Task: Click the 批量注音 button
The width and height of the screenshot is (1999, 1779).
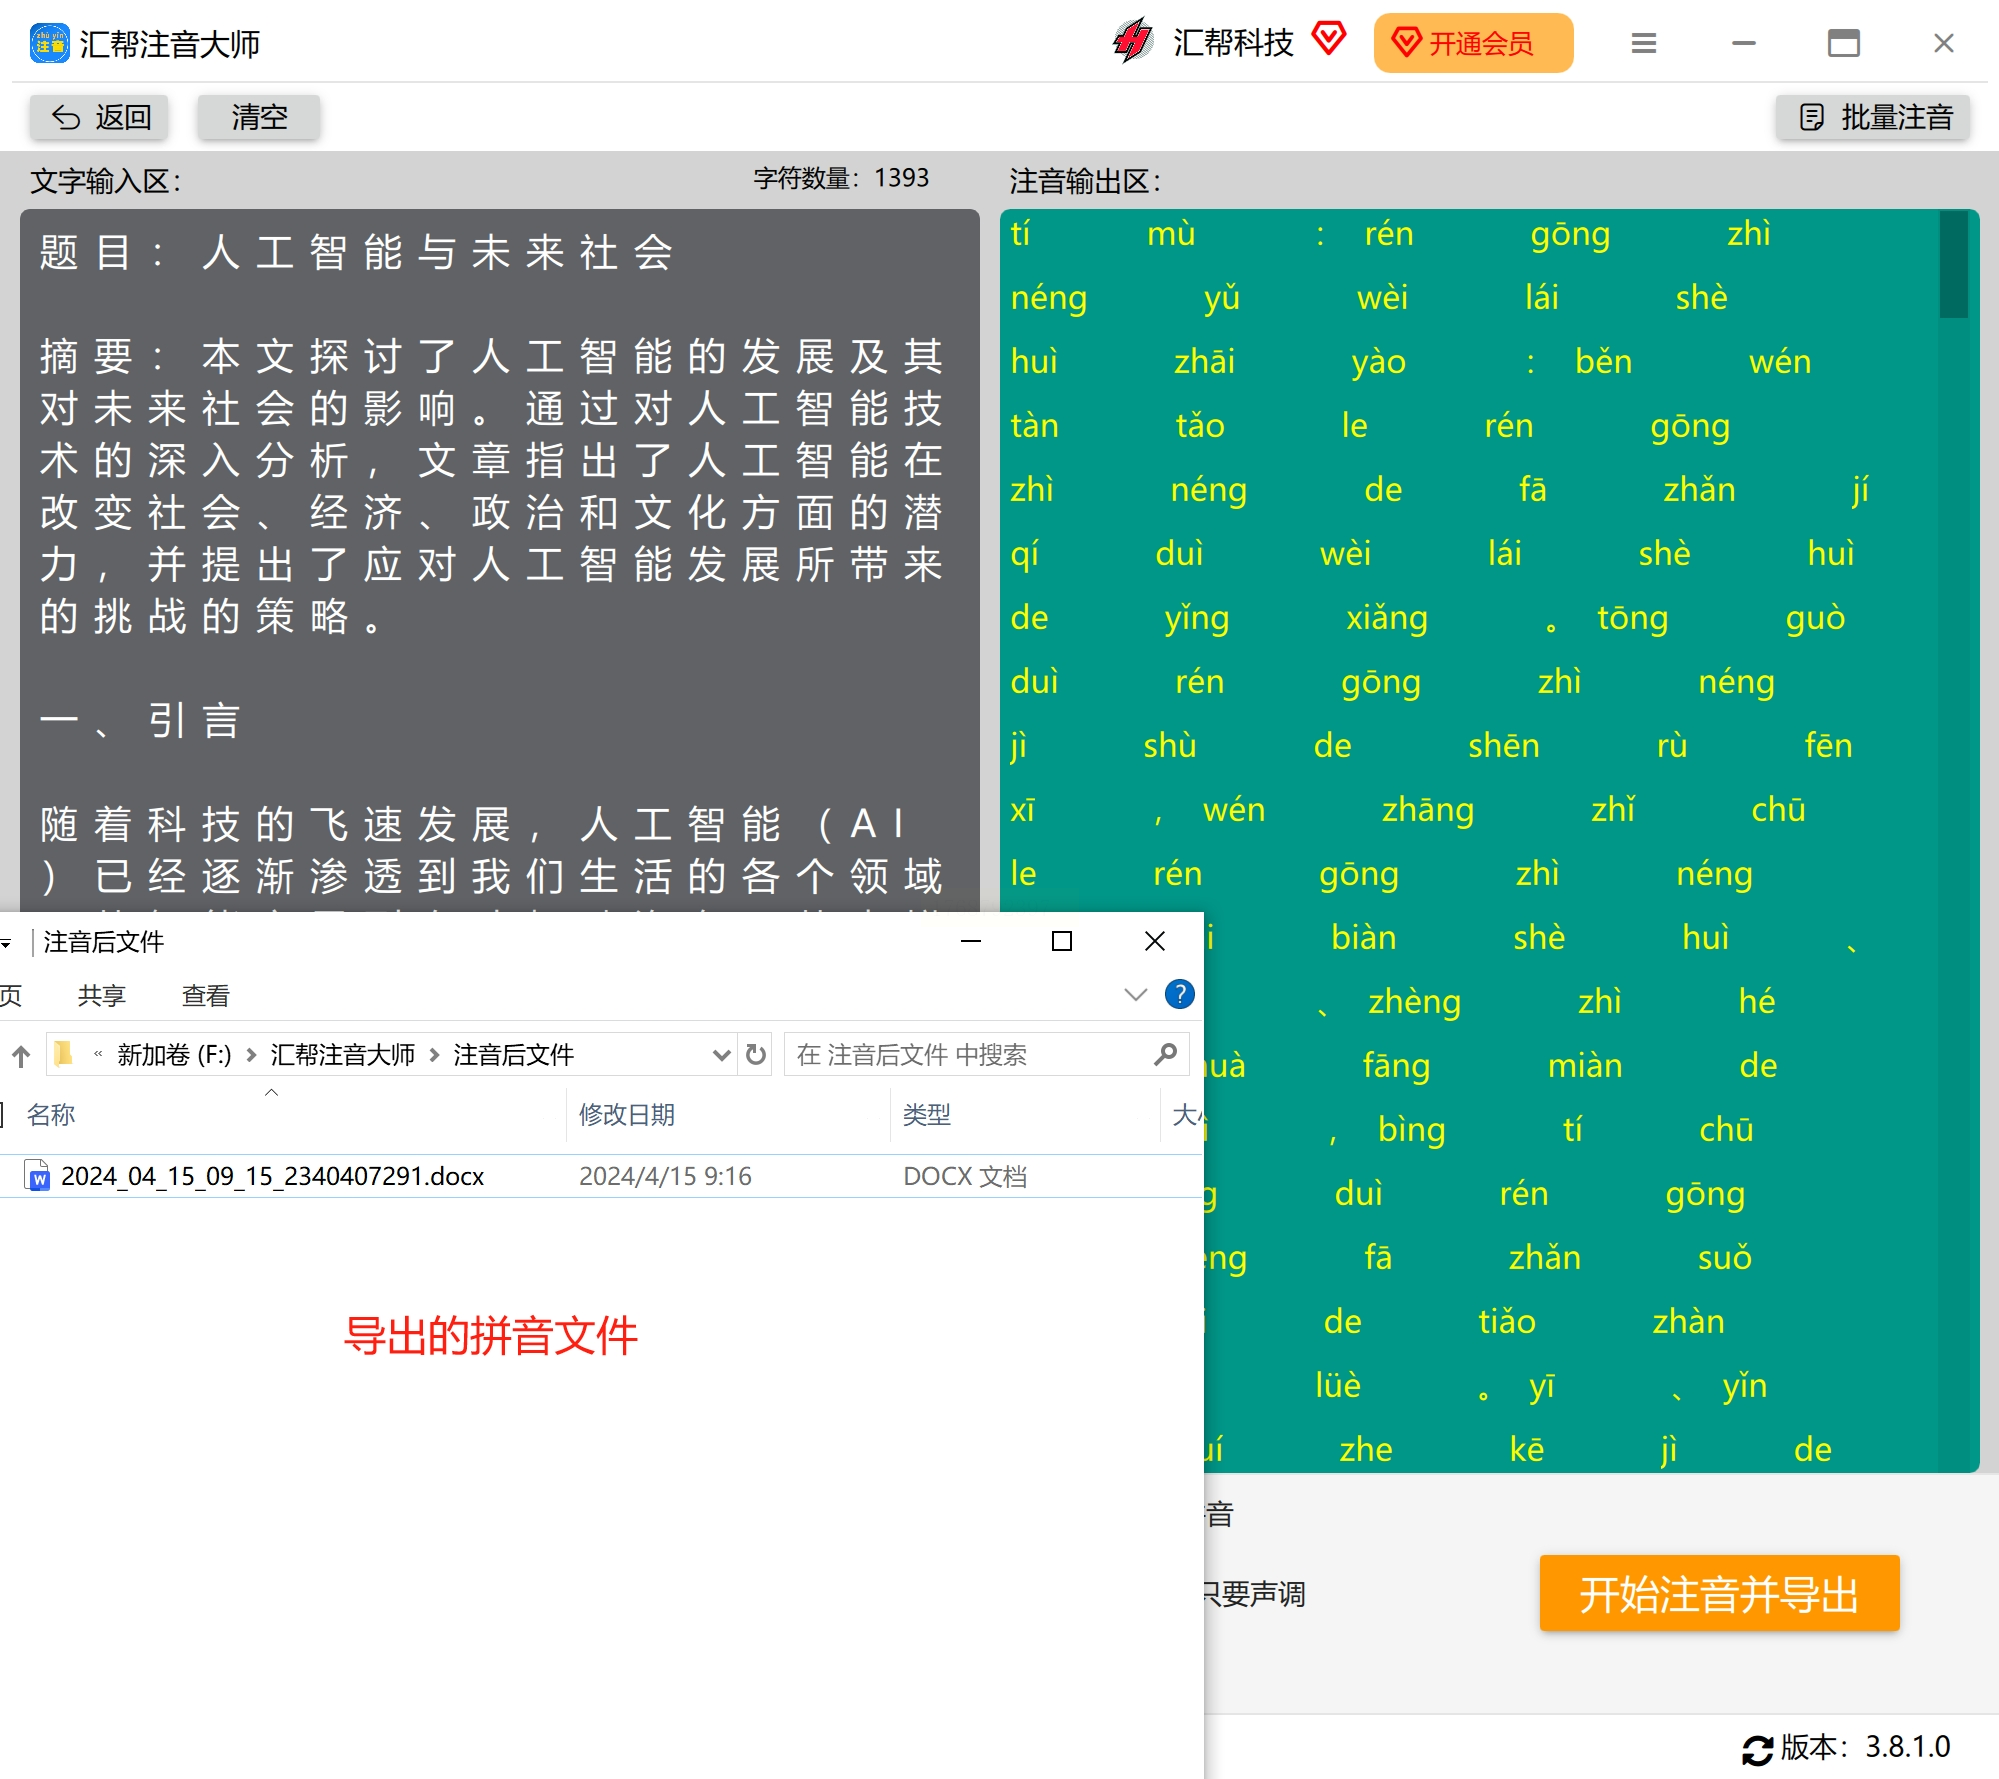Action: (1873, 117)
